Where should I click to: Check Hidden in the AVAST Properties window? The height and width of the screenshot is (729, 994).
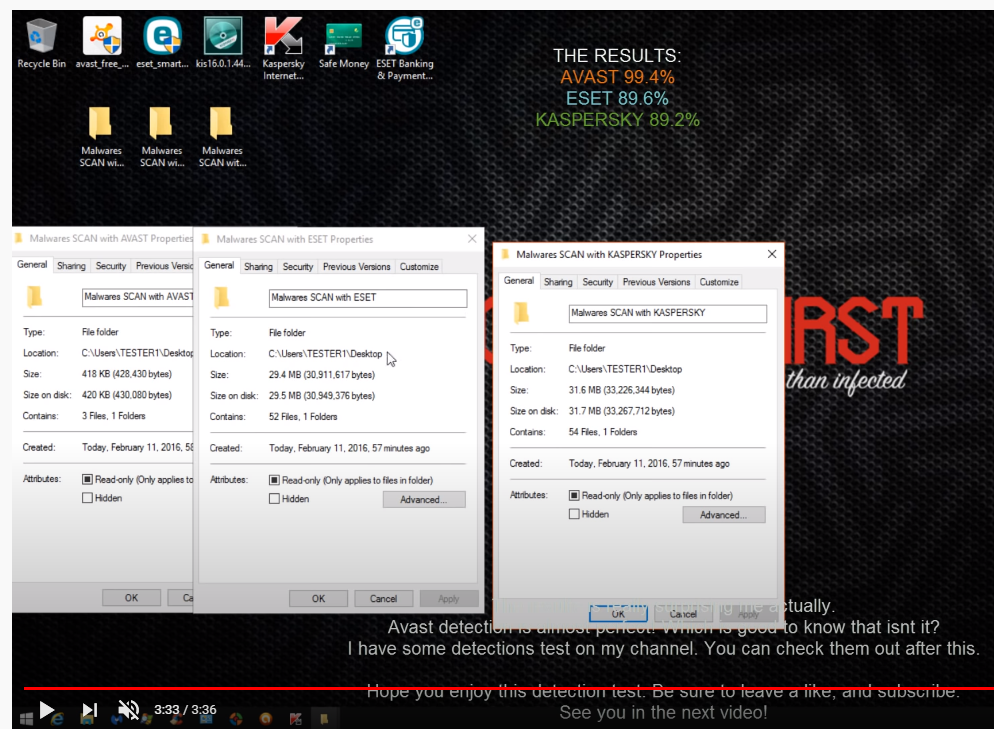(x=87, y=498)
